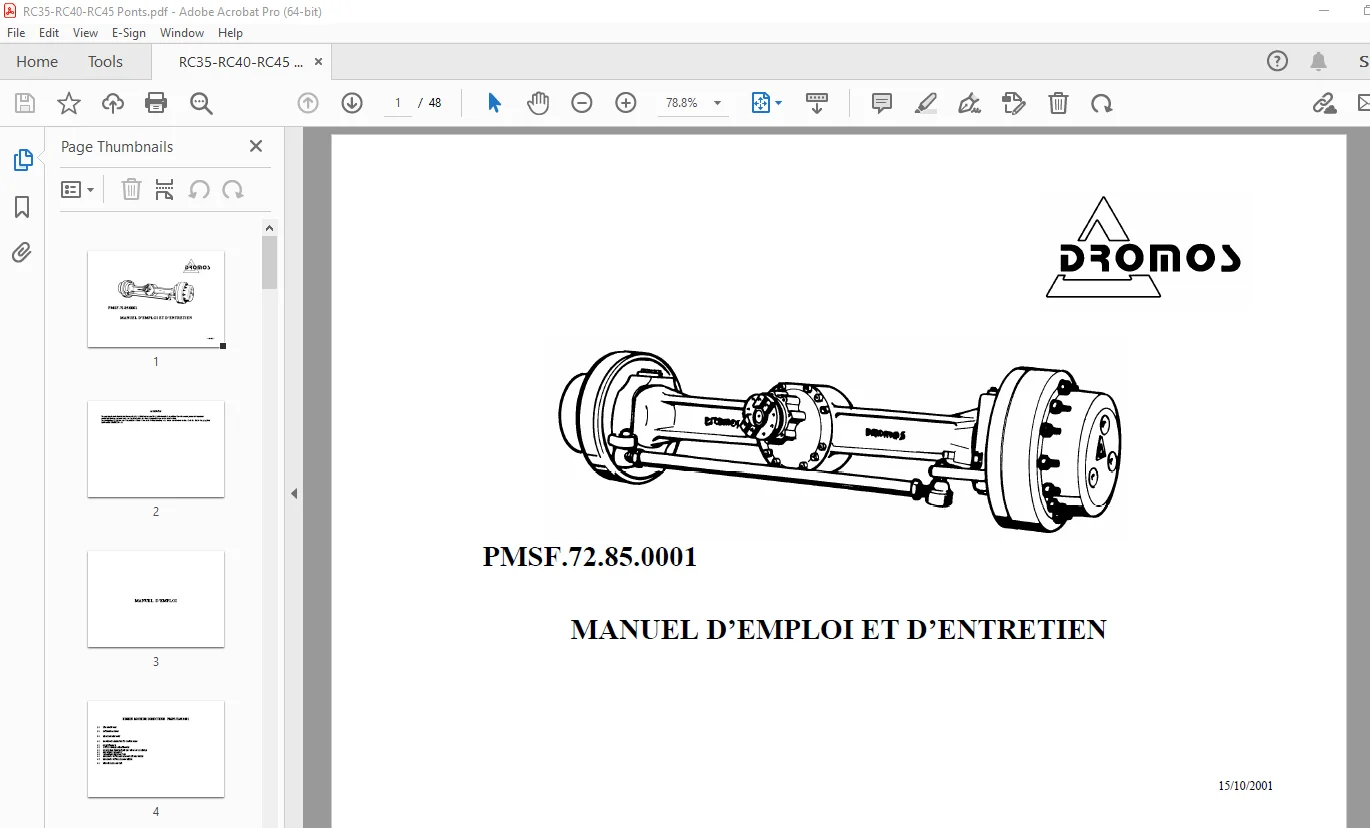Select the RC35-RC40-RC45 document tab
This screenshot has height=828, width=1370.
click(241, 62)
